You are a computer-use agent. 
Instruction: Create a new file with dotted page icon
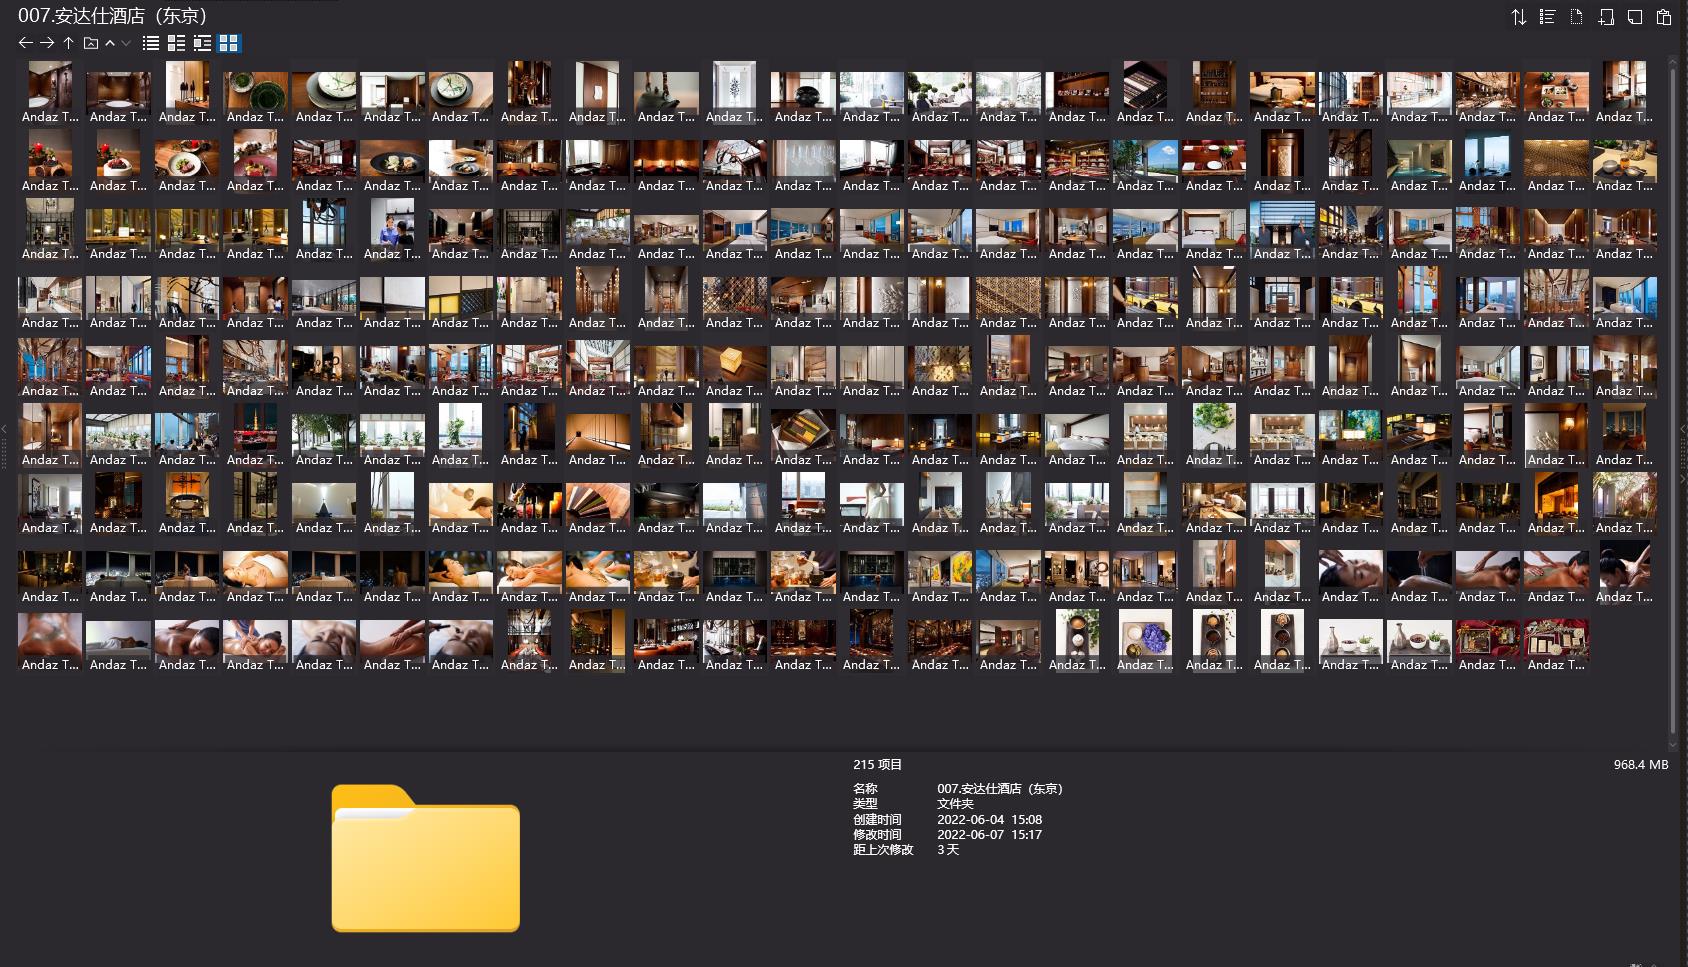click(1576, 17)
